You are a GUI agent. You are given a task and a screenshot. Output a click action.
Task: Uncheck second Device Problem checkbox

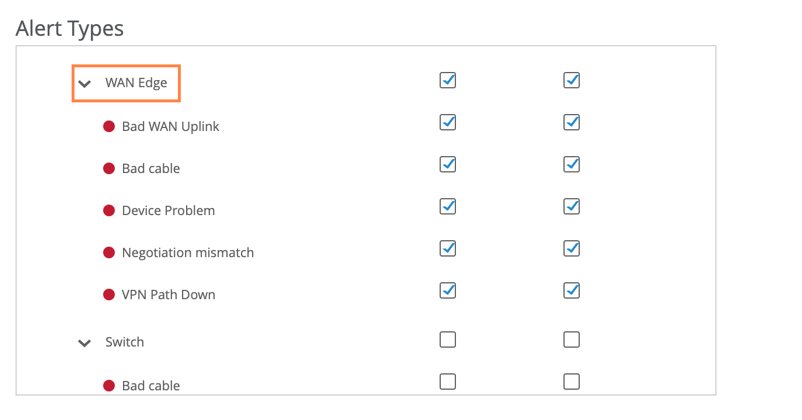click(572, 206)
